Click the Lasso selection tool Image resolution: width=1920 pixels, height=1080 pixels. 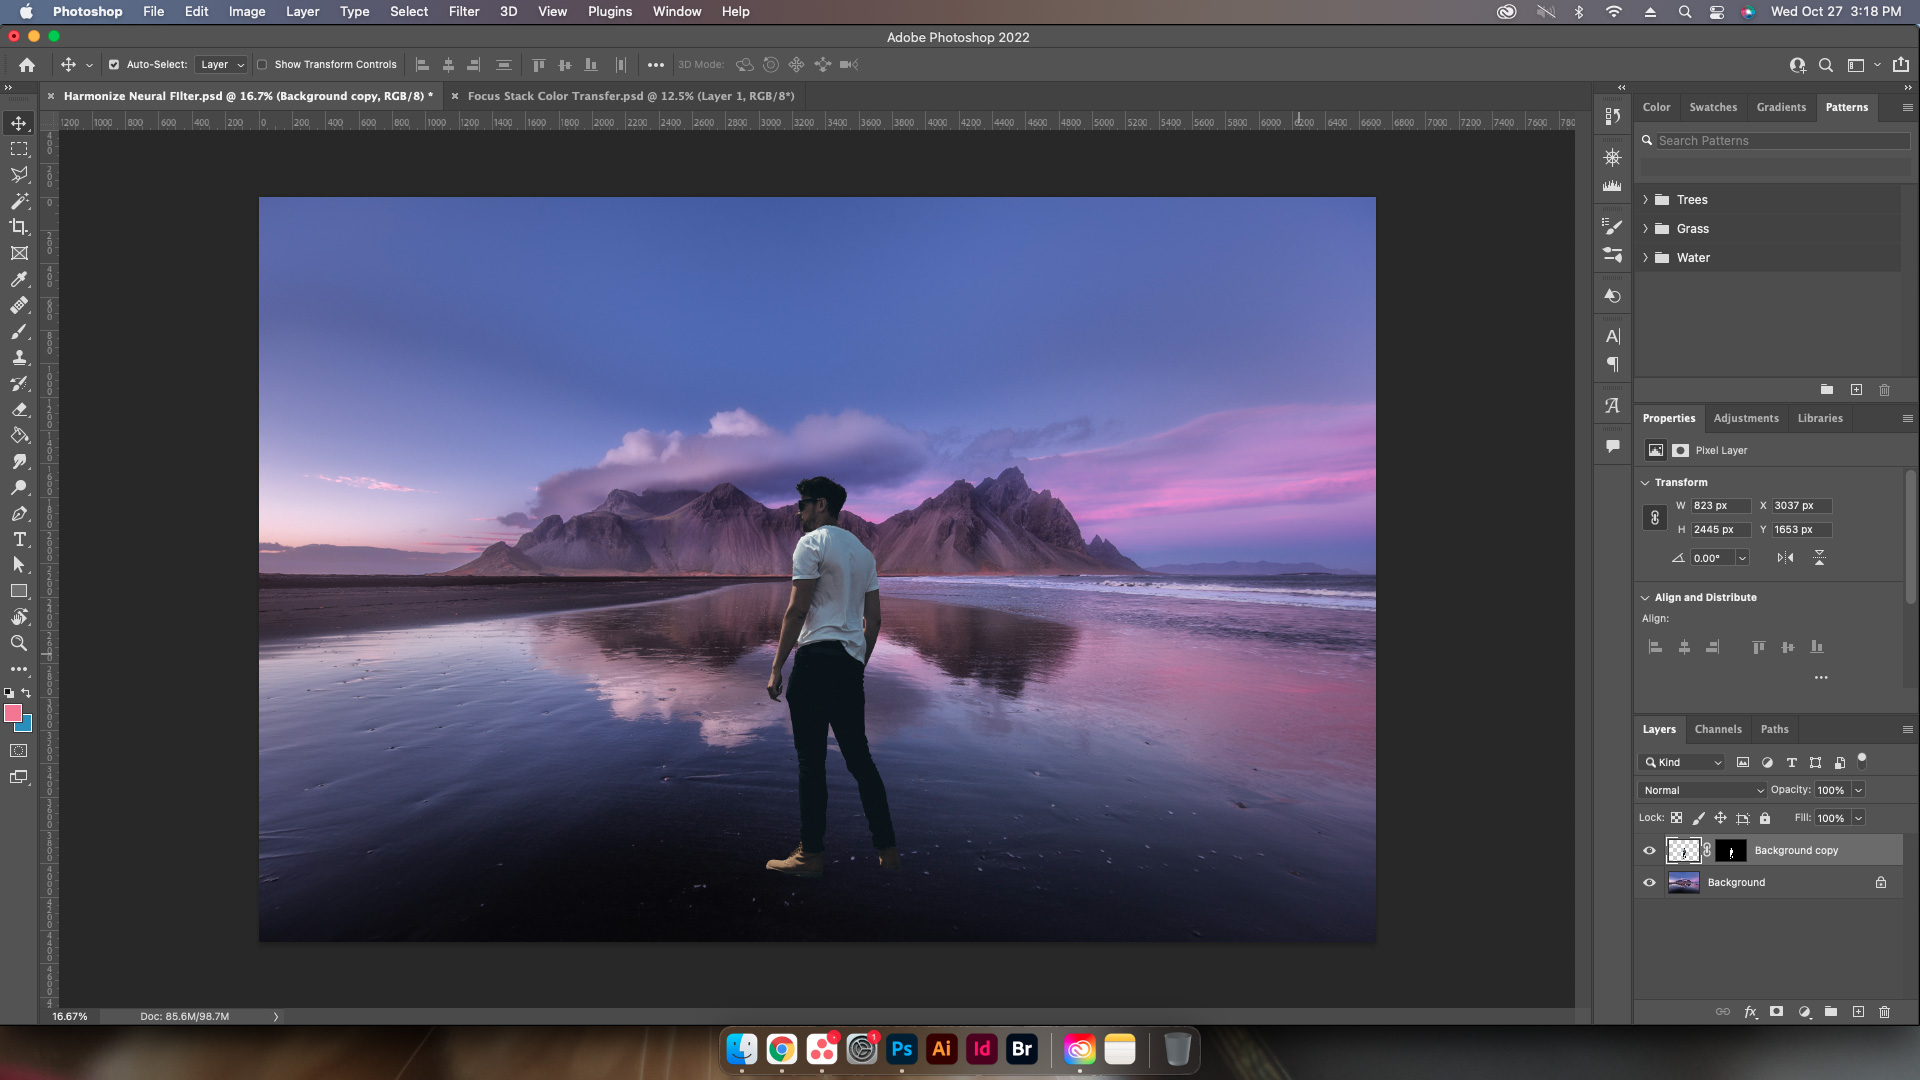click(x=18, y=174)
